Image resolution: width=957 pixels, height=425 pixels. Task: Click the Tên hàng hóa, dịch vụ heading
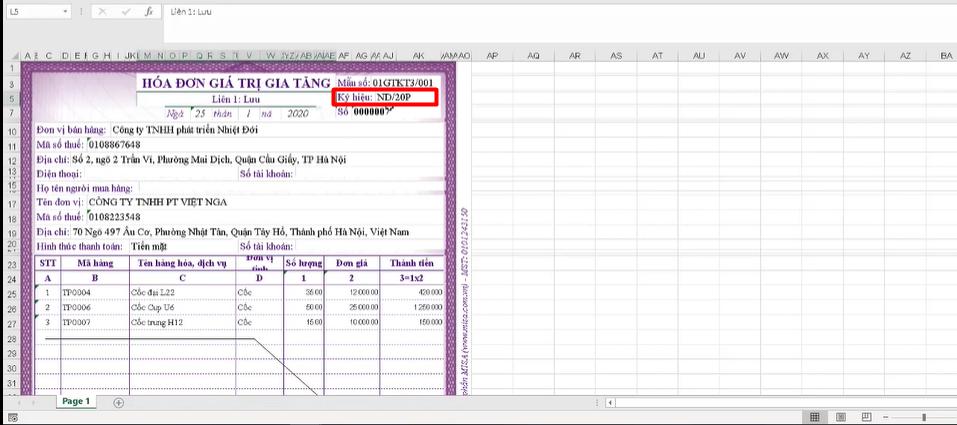click(182, 263)
